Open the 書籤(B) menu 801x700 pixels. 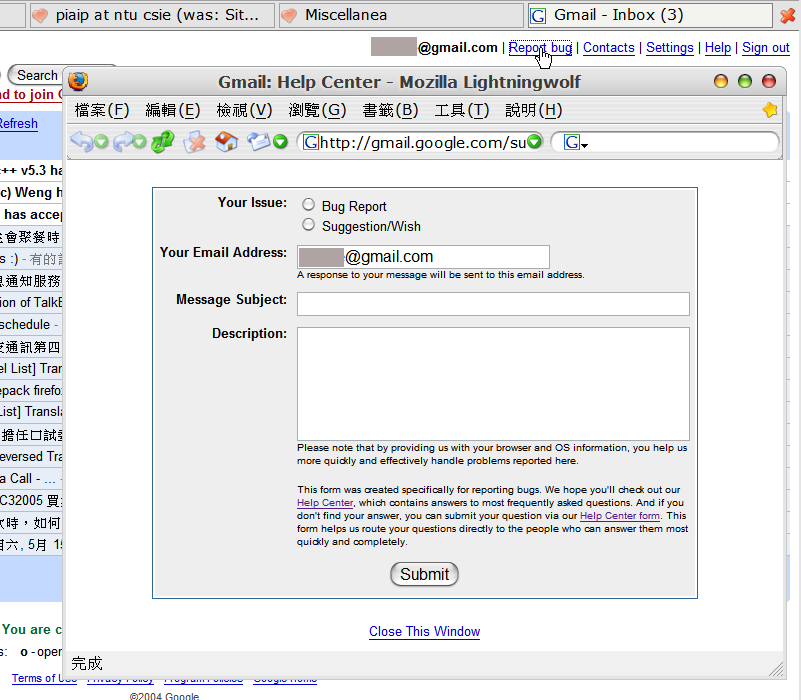[390, 110]
